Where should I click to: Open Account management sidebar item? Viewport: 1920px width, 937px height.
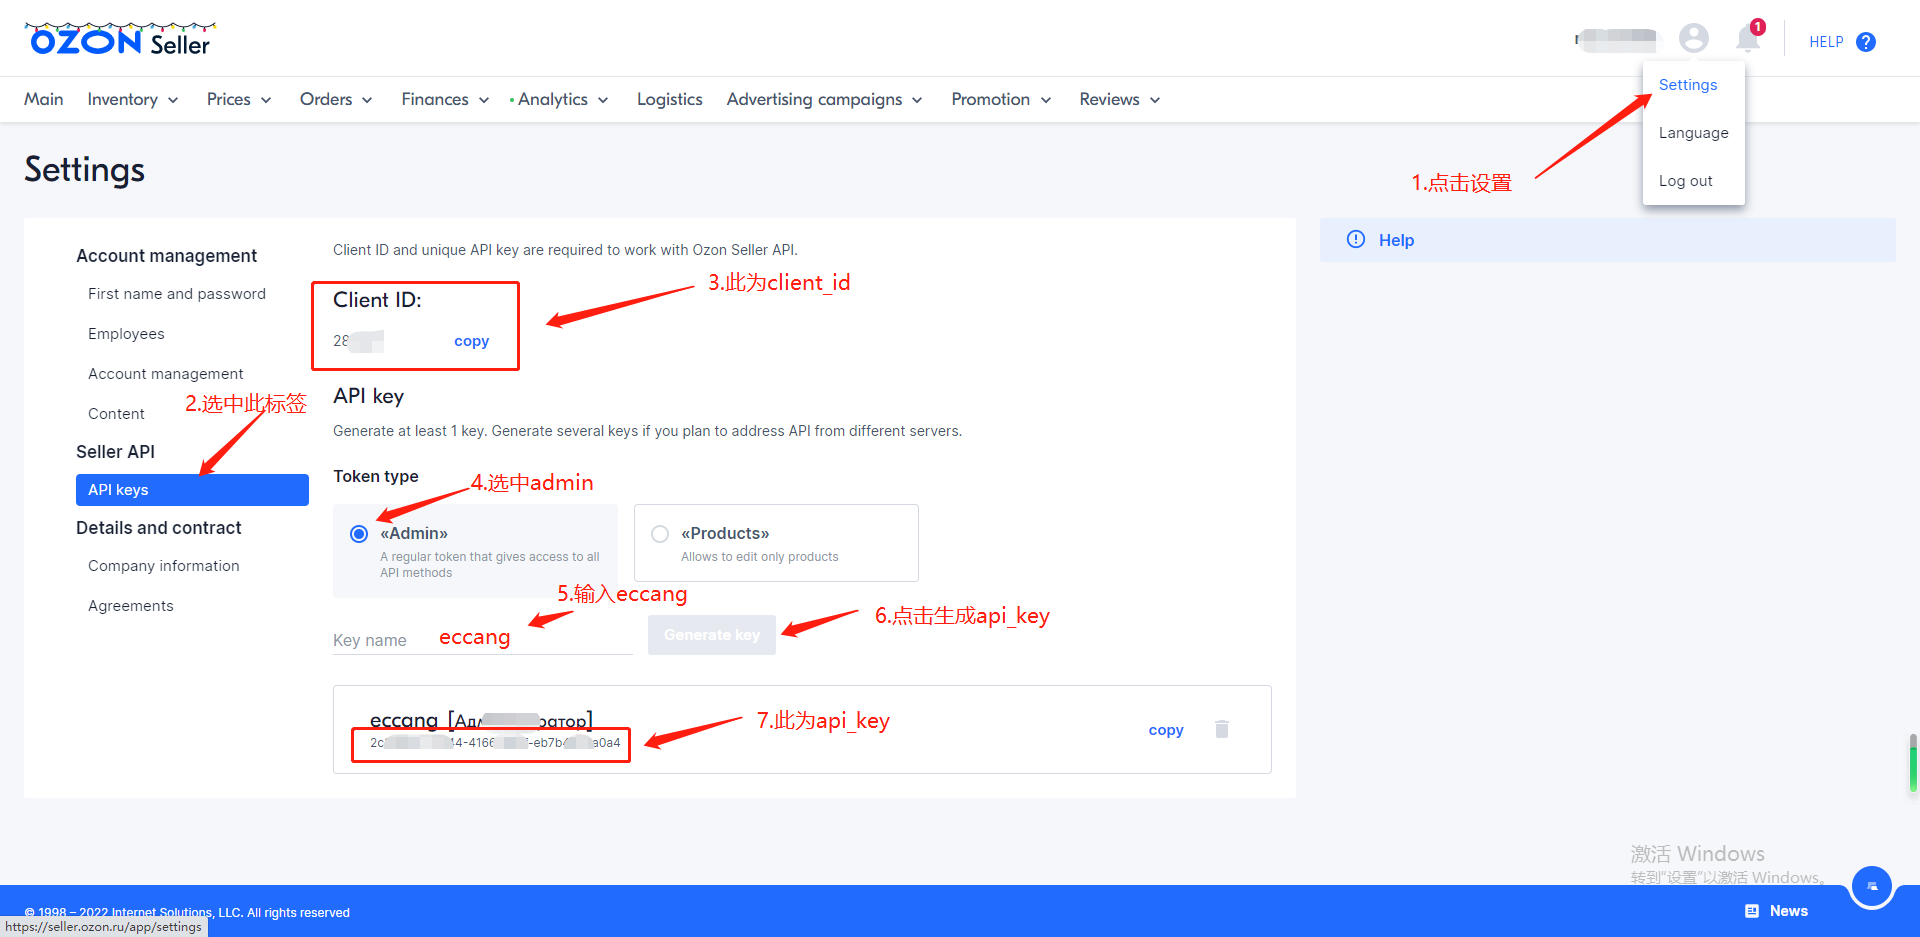pyautogui.click(x=166, y=374)
